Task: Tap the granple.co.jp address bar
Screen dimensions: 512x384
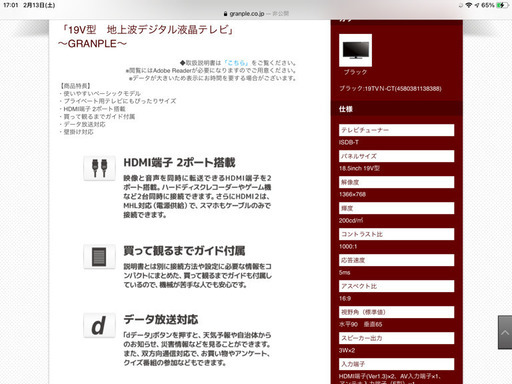Action: tap(256, 14)
